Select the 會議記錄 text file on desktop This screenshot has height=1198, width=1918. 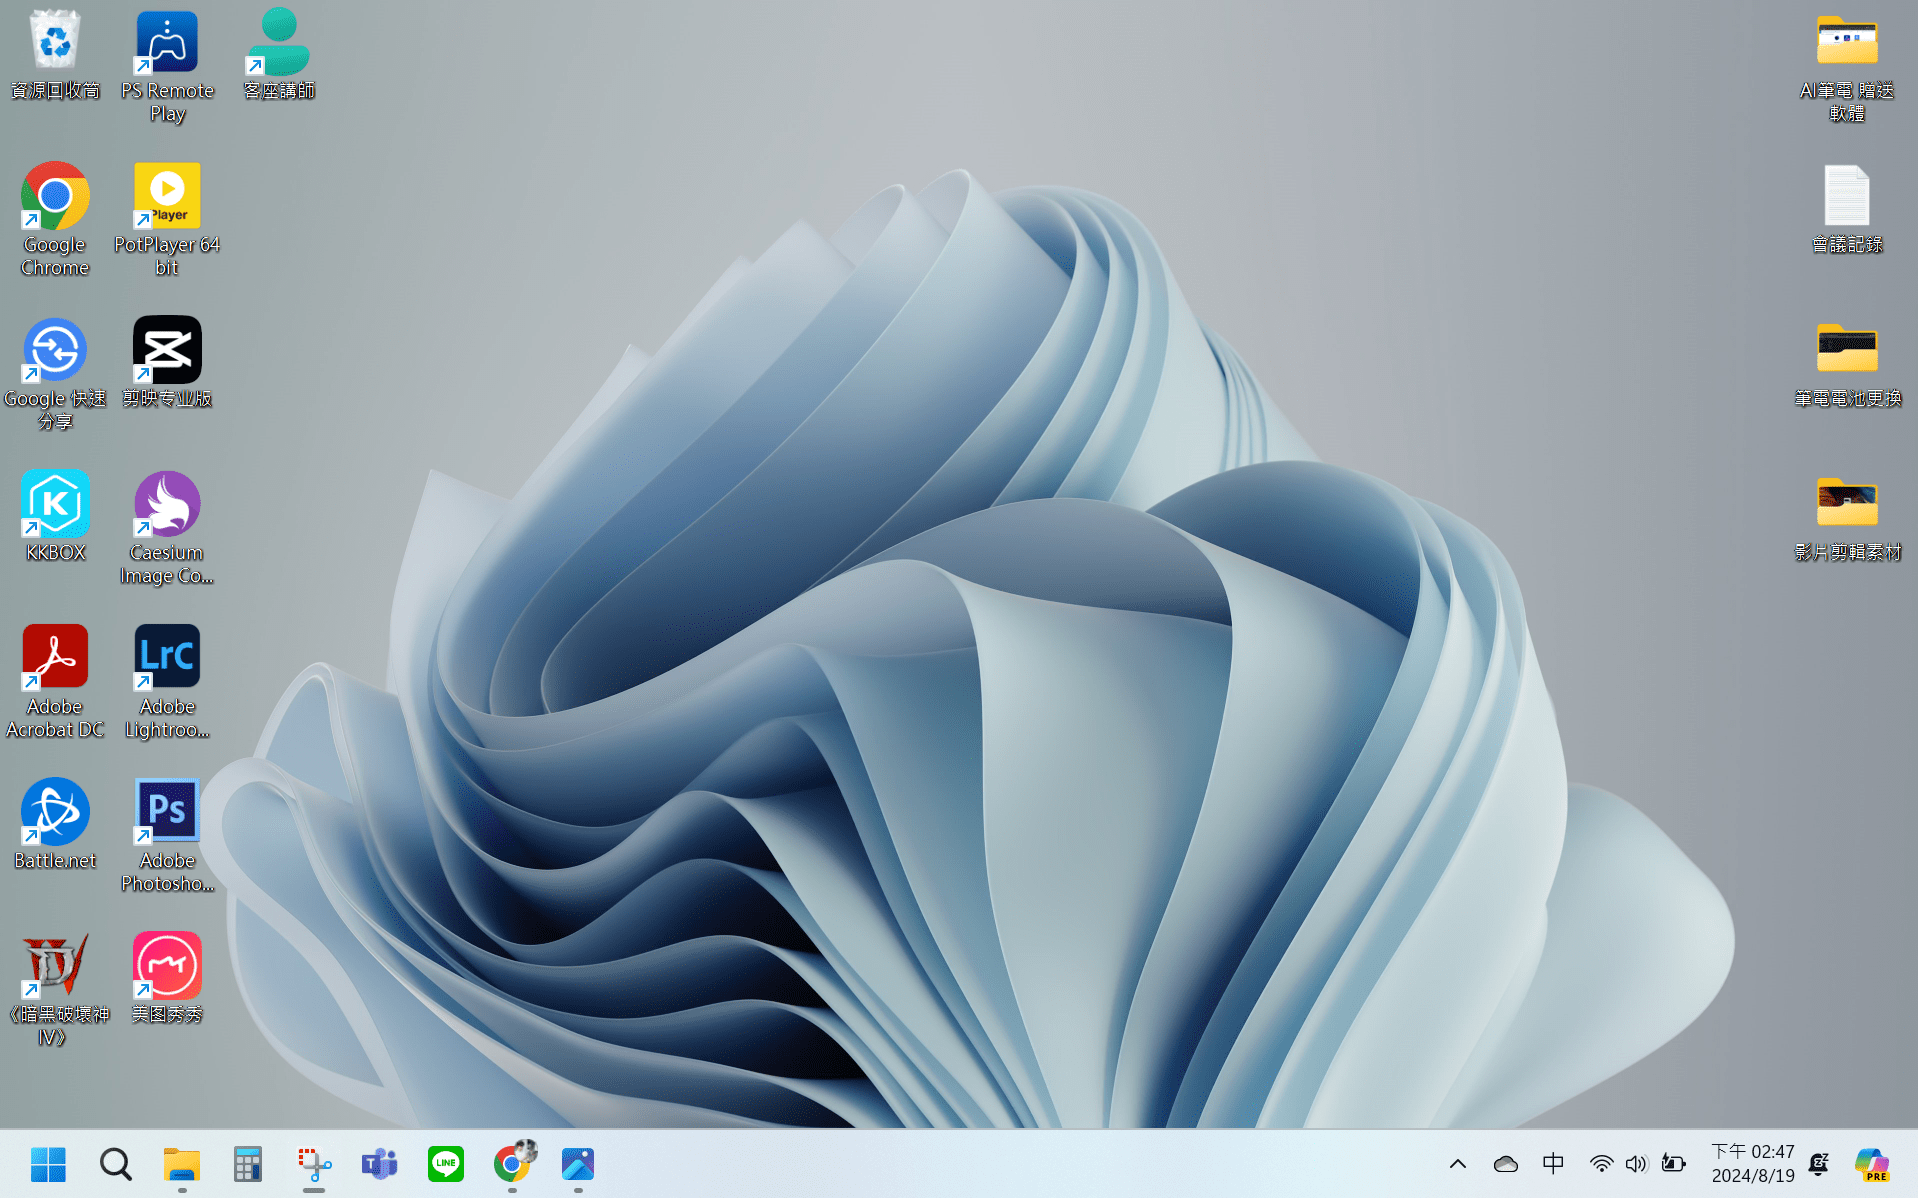coord(1846,197)
